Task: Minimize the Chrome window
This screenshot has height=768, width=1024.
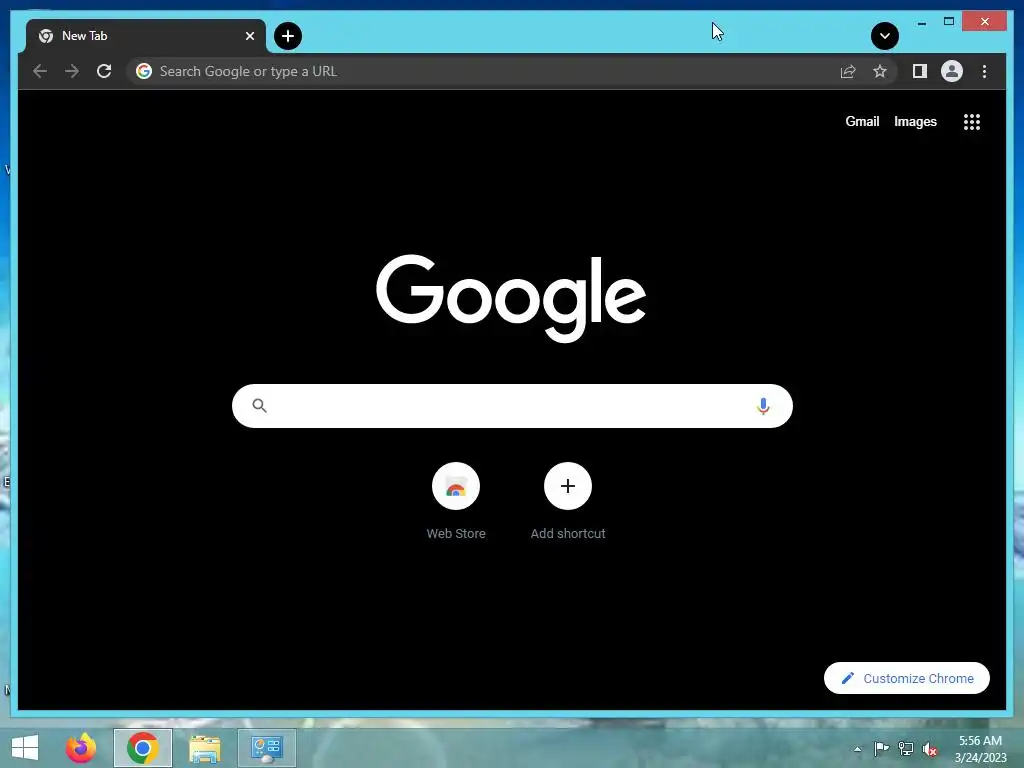Action: pos(921,22)
